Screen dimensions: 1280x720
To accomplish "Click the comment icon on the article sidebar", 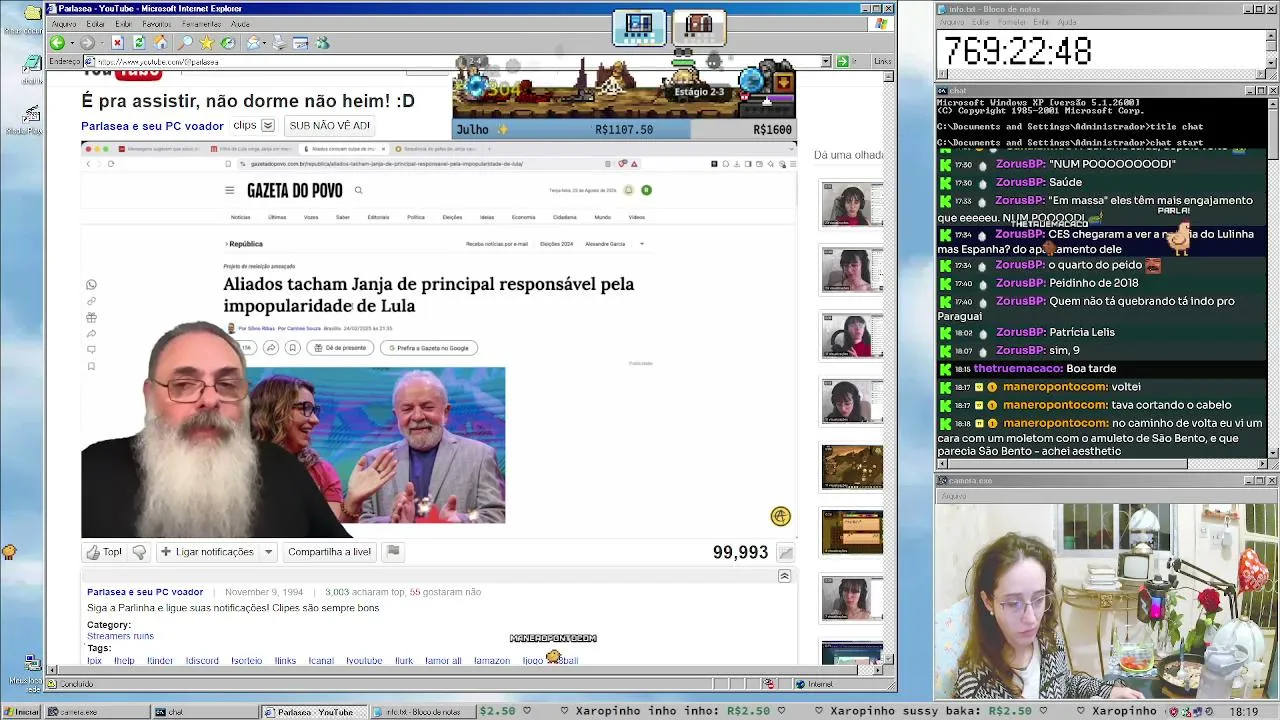I will (x=91, y=350).
